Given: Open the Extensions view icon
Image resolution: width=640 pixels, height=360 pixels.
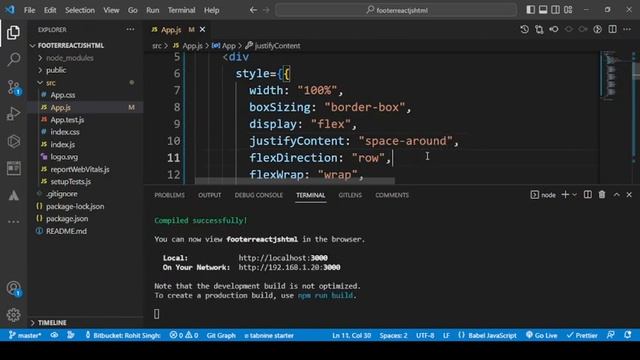Looking at the screenshot, I should pyautogui.click(x=13, y=141).
